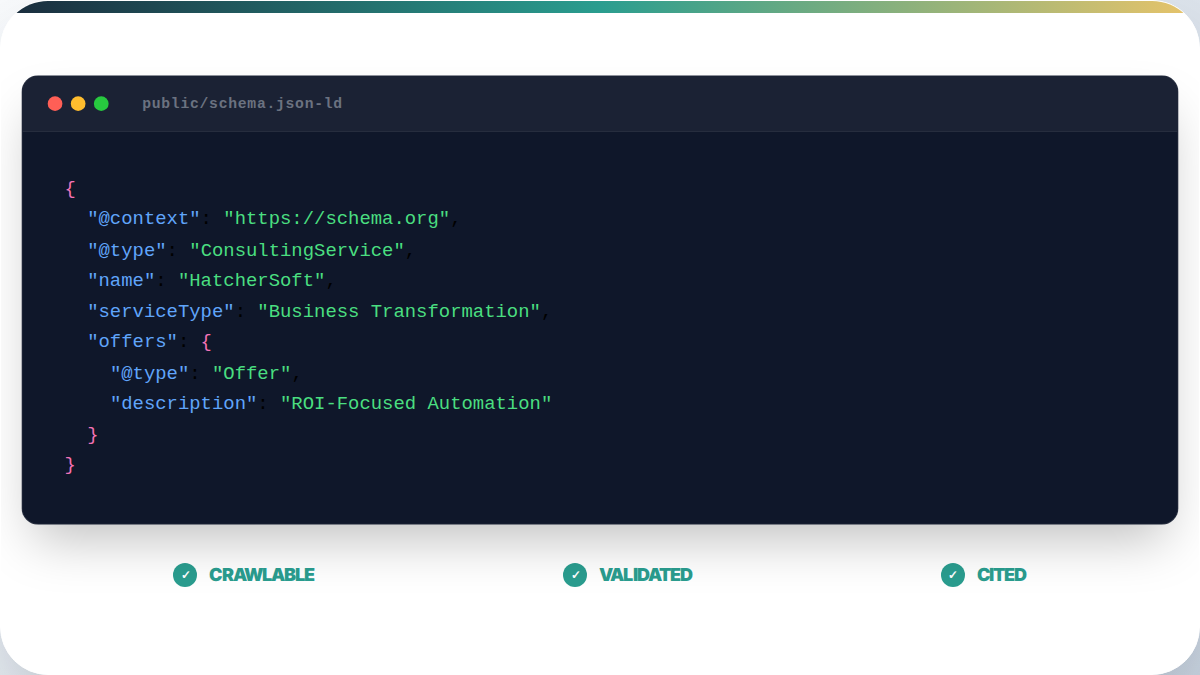
Task: Select the "HatcherSoft" string value
Action: point(252,281)
